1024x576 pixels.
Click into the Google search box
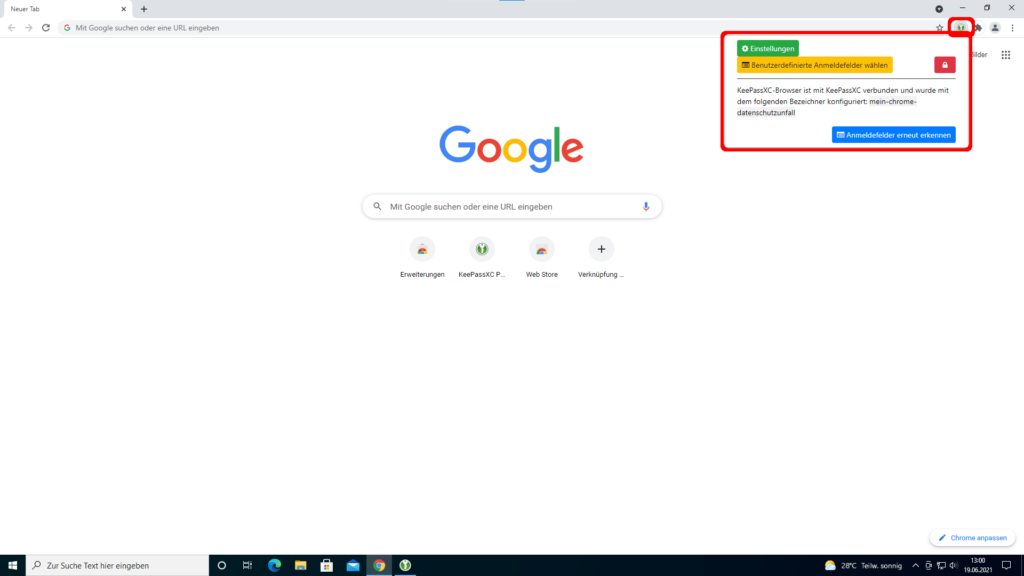pyautogui.click(x=512, y=207)
